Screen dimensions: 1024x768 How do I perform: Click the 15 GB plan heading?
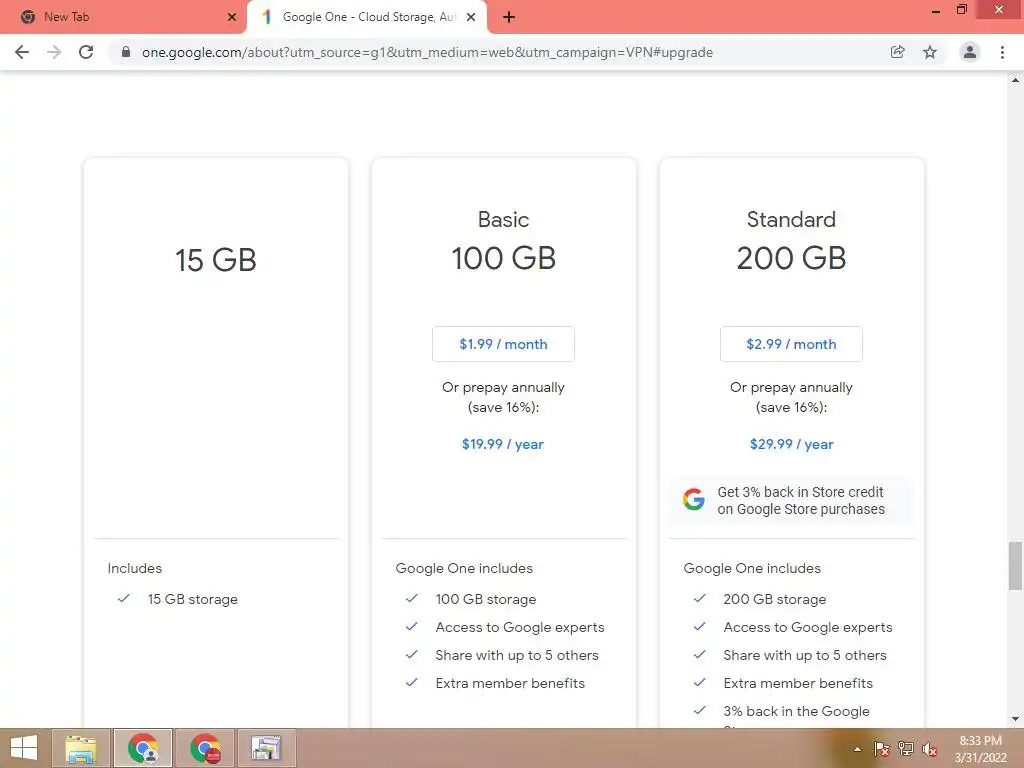tap(216, 260)
